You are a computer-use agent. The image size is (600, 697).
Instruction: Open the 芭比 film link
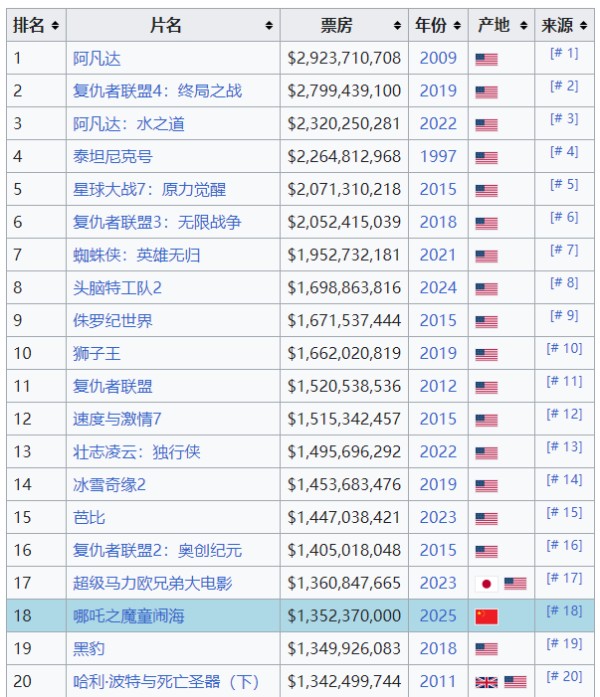click(89, 517)
